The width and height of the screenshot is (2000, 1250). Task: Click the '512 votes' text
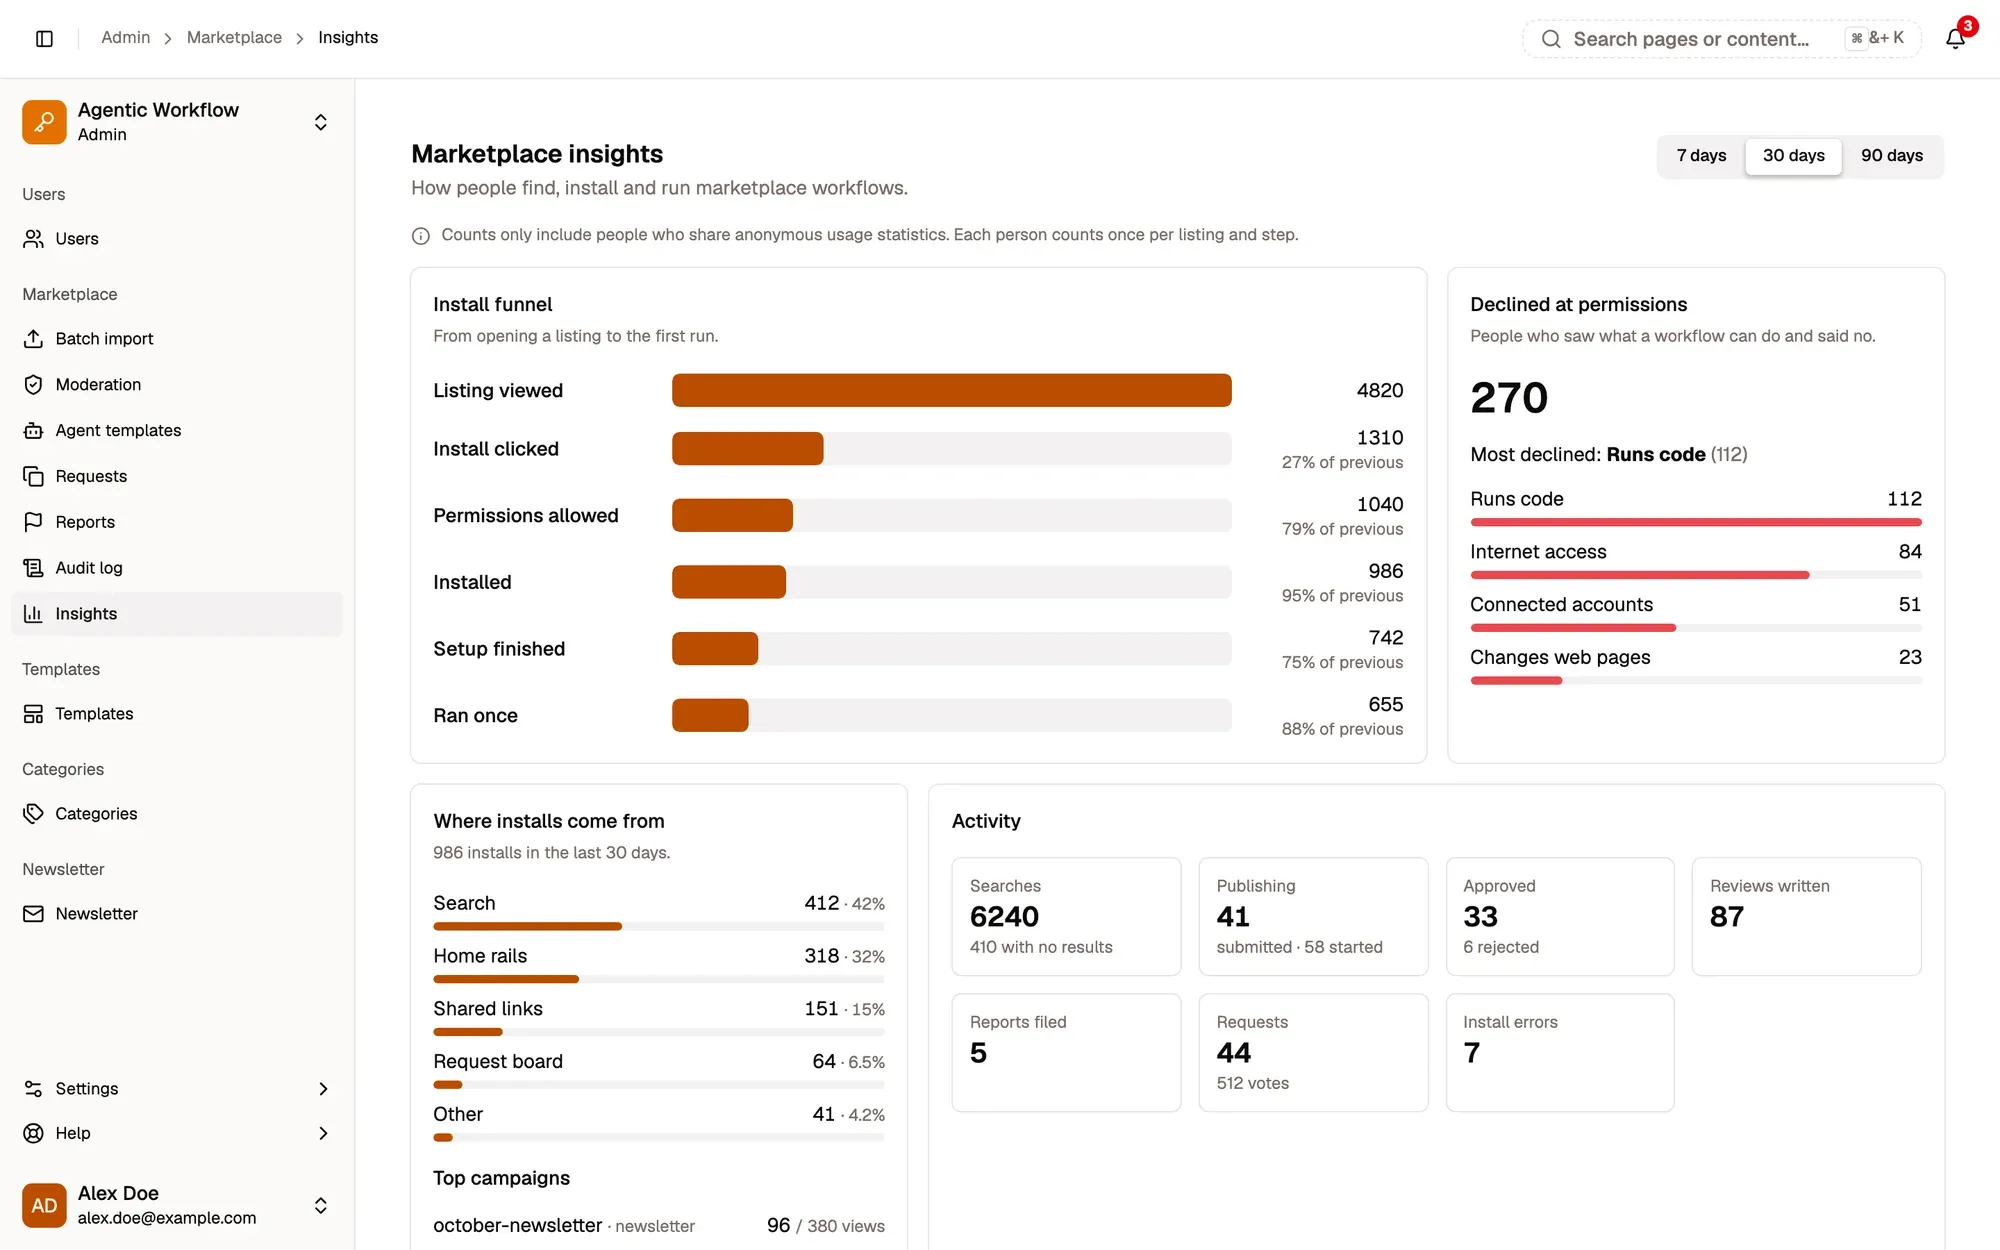1252,1083
